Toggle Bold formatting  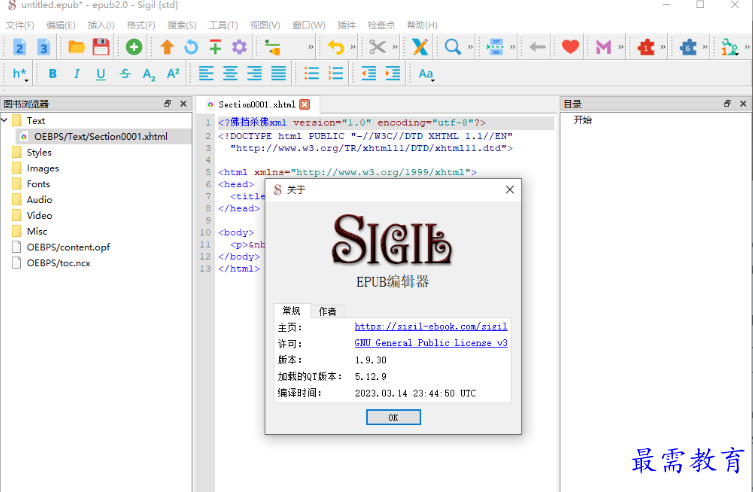[52, 73]
